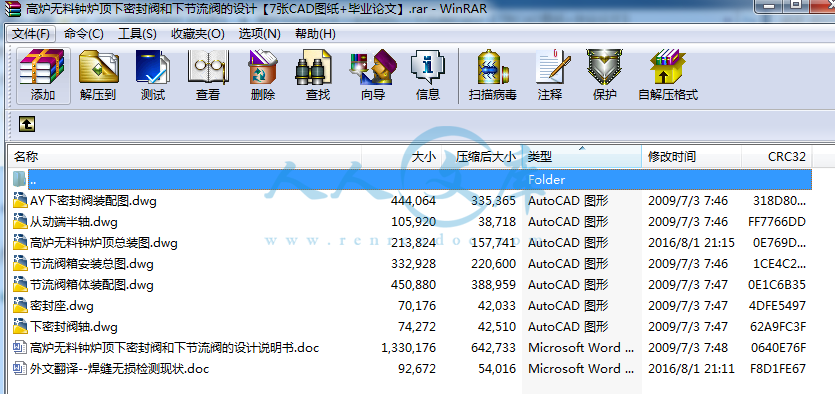835x394 pixels.
Task: Click packed size value 642,733
Action: [x=493, y=348]
